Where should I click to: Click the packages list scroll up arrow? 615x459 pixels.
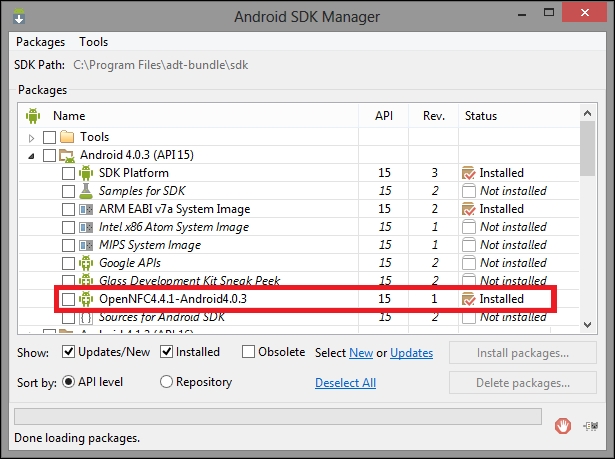[x=588, y=113]
